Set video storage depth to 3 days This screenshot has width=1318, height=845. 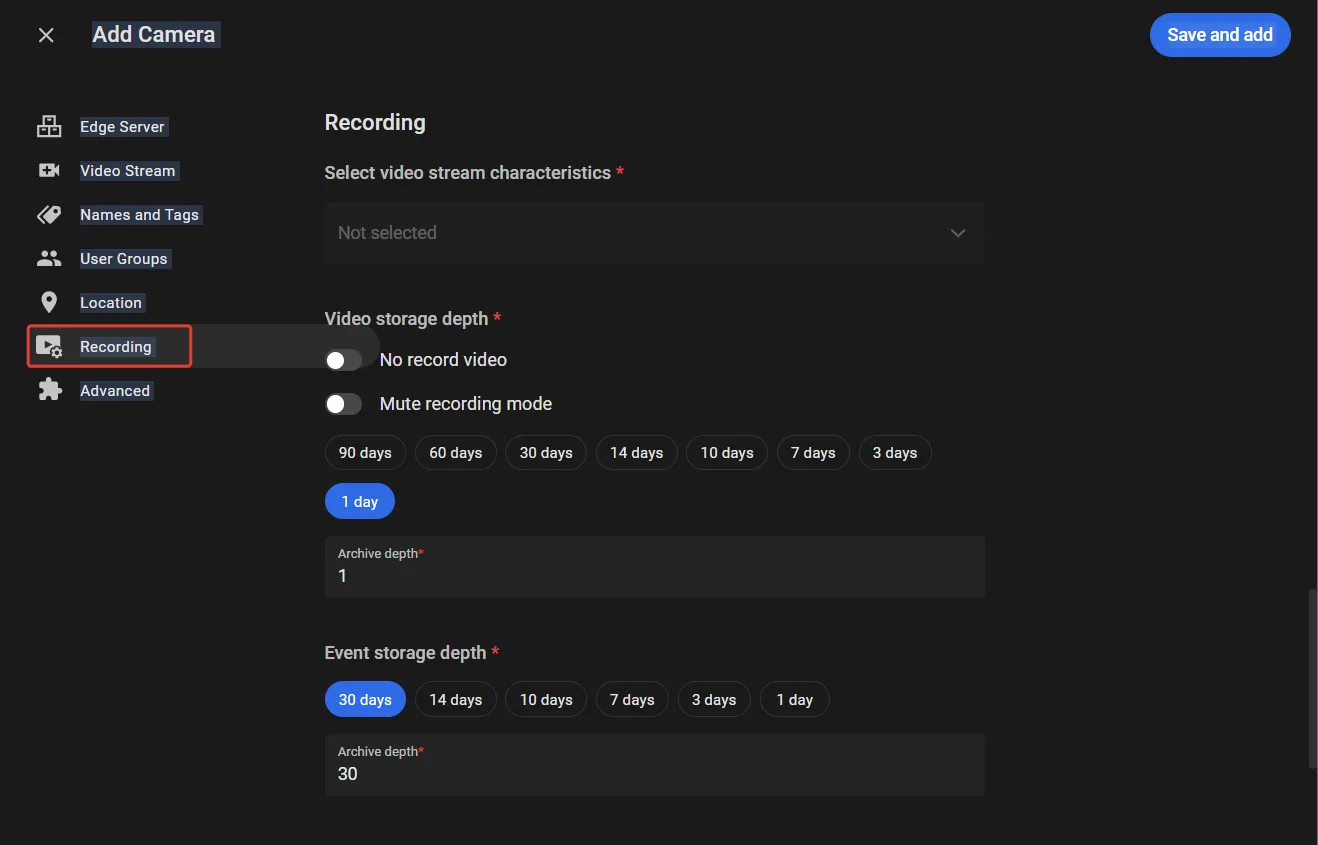coord(895,453)
